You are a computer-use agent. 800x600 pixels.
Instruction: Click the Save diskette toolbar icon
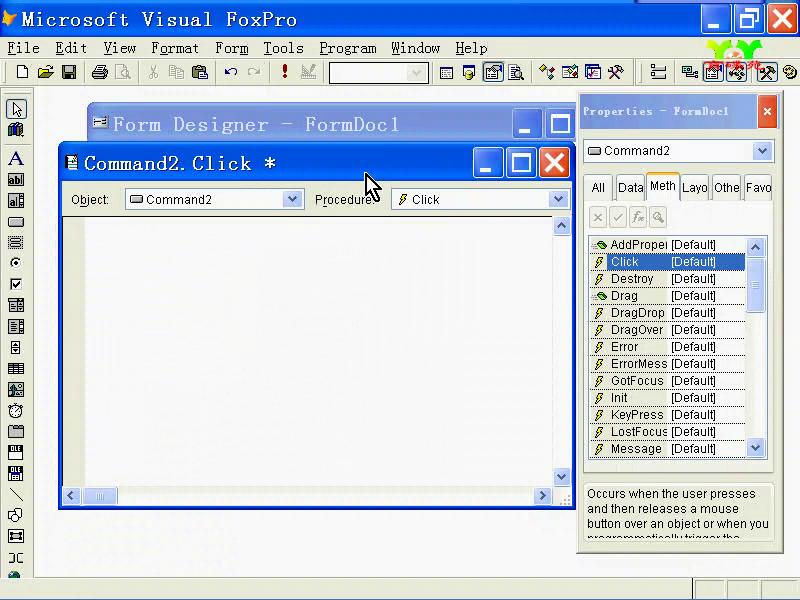pos(69,72)
